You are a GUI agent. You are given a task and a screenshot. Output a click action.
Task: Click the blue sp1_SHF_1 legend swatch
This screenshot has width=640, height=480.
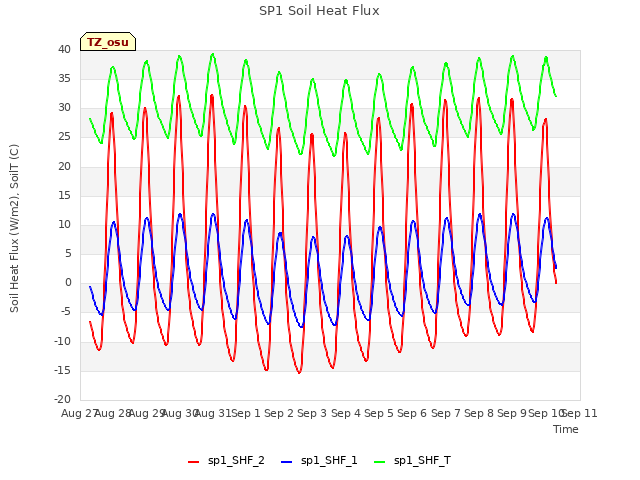tap(287, 462)
